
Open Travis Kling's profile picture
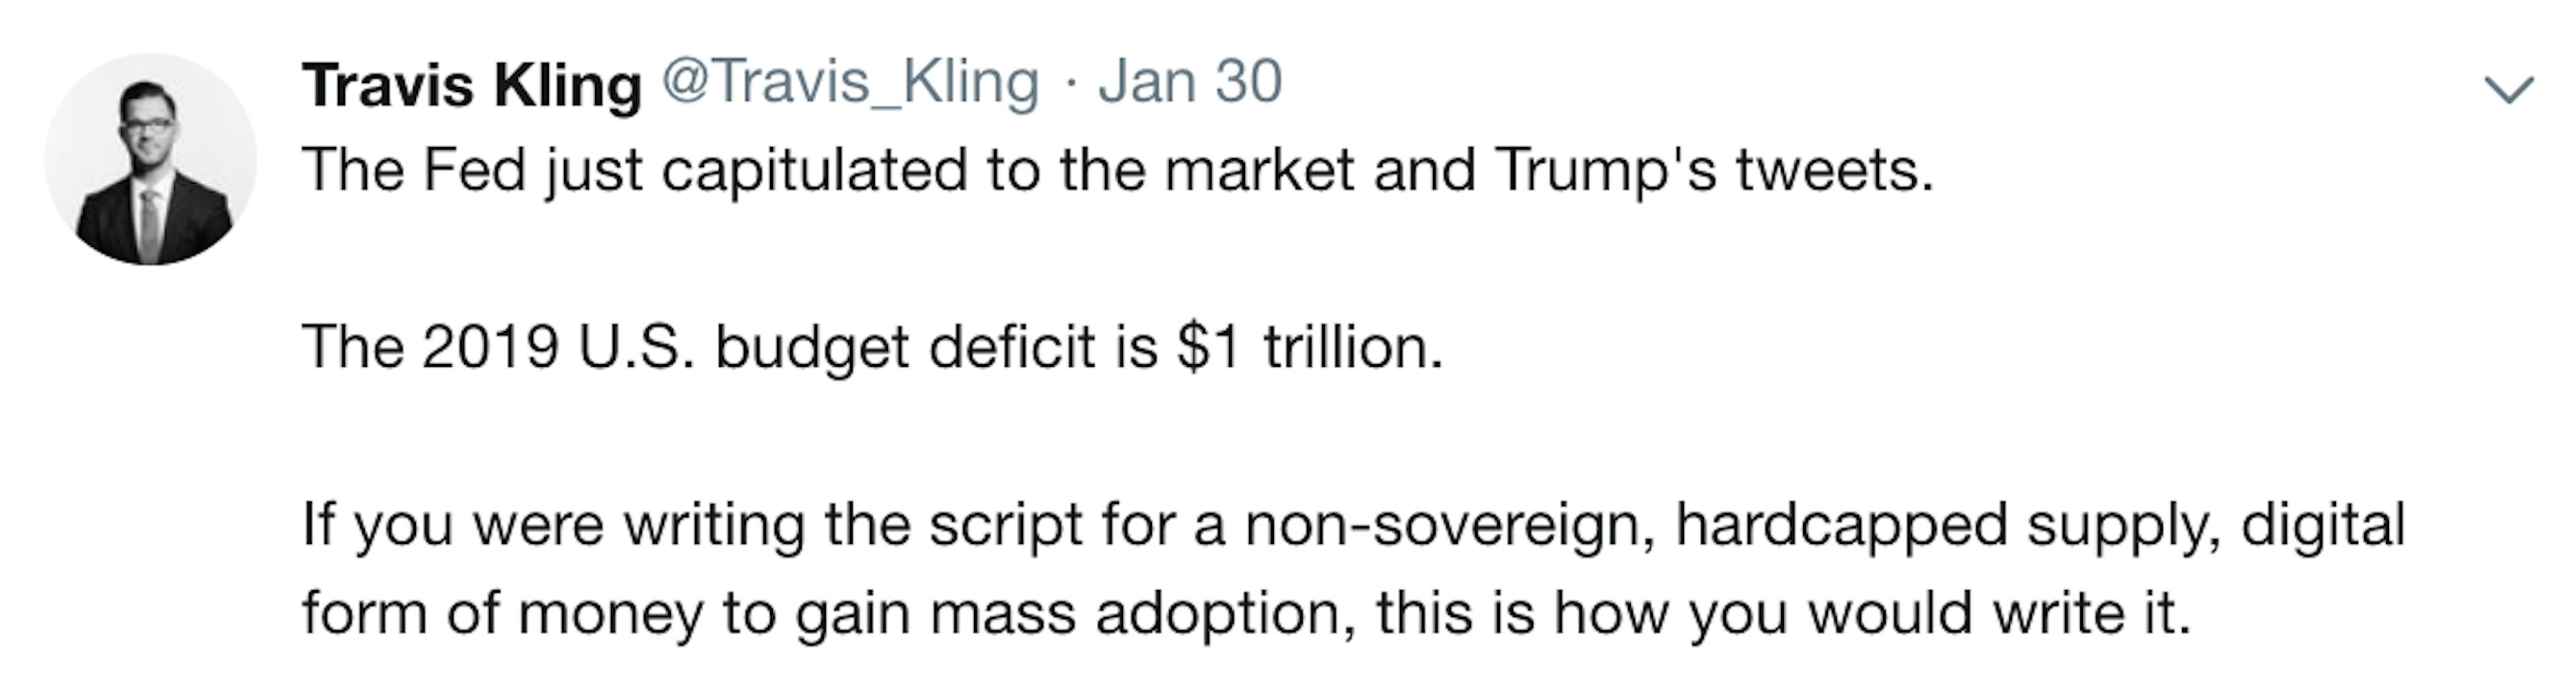[151, 159]
